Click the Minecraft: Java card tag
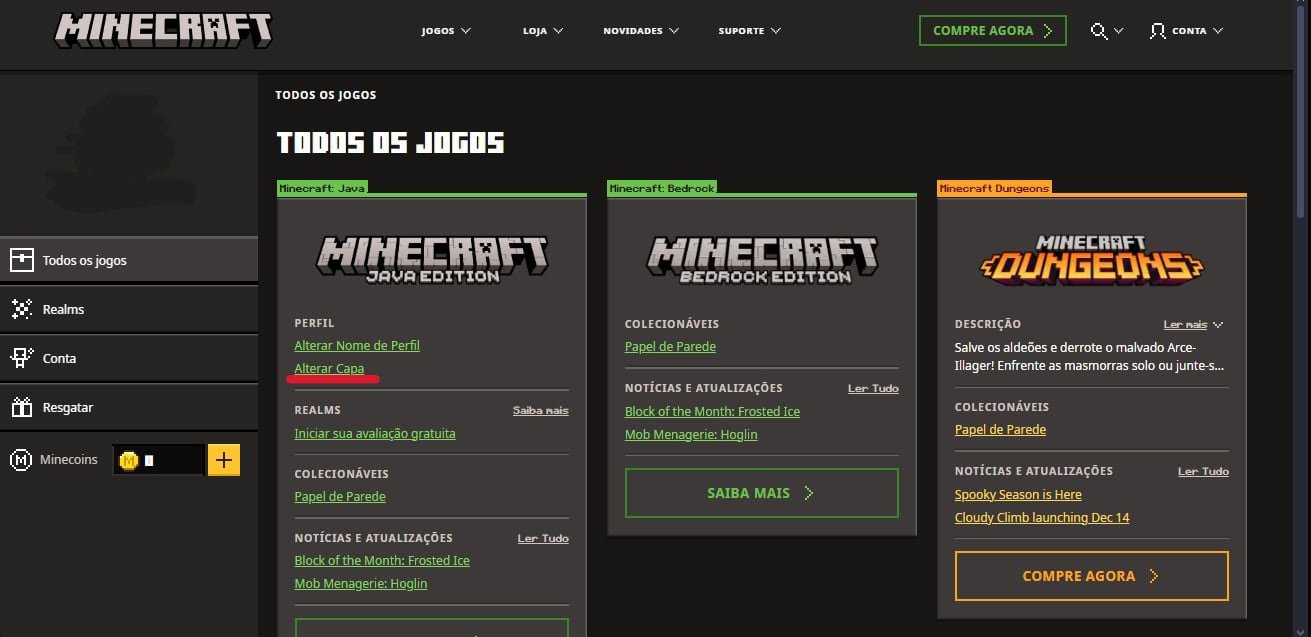1311x637 pixels. coord(322,188)
